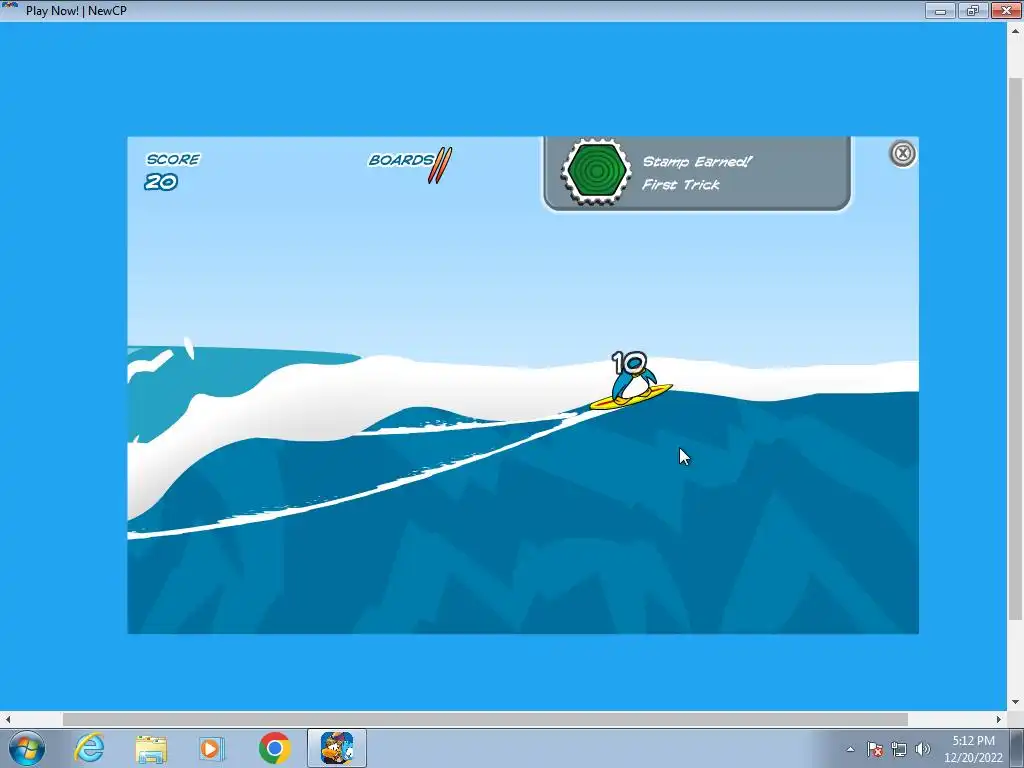The width and height of the screenshot is (1024, 768).
Task: Minimize the NewCP window
Action: (x=940, y=10)
